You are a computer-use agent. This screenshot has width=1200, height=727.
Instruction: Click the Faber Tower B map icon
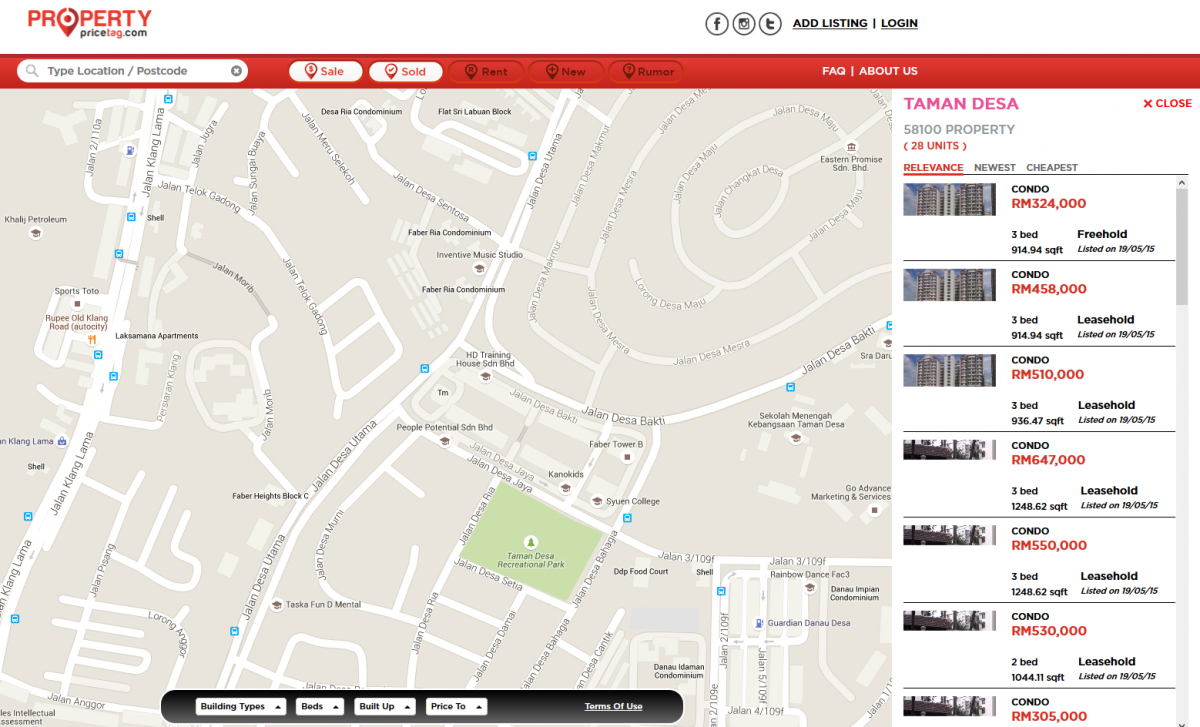coord(627,457)
